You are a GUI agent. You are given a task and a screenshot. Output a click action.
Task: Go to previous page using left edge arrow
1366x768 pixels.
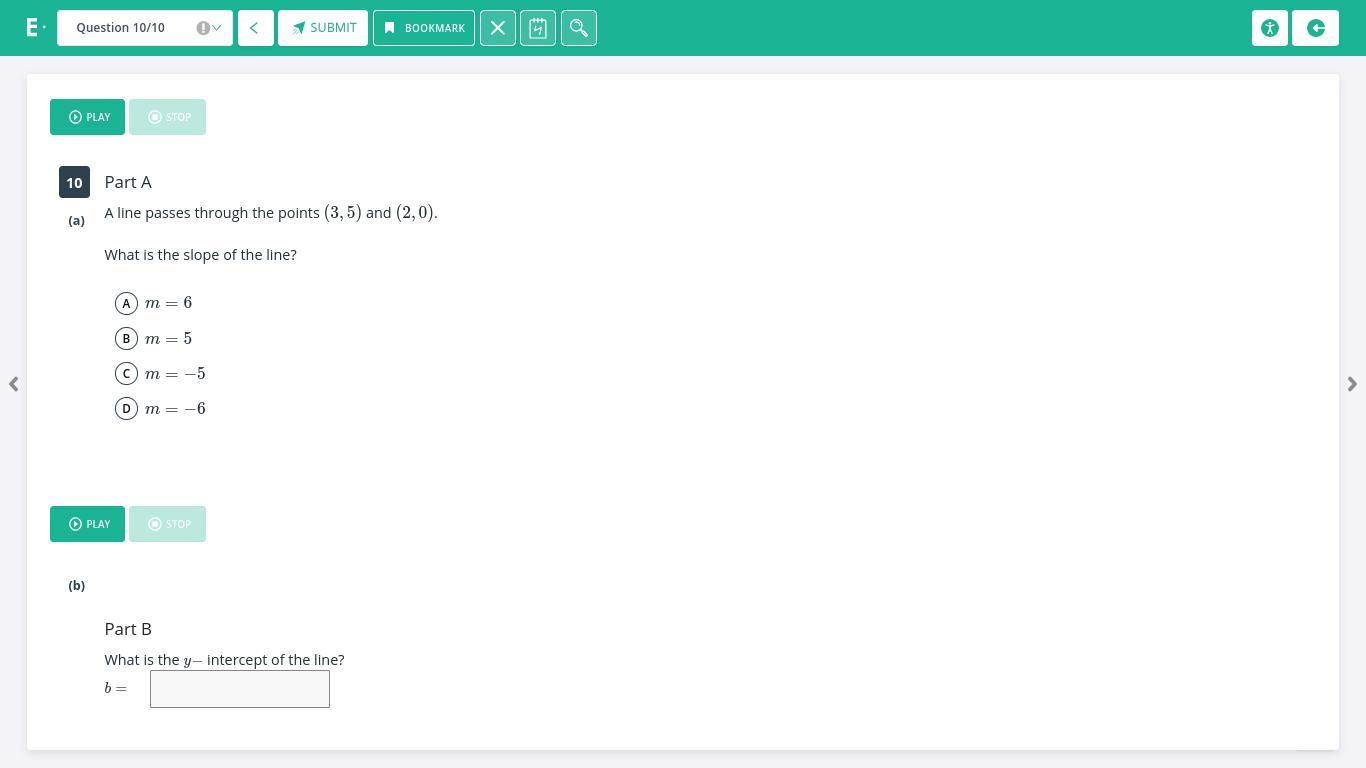pos(13,384)
